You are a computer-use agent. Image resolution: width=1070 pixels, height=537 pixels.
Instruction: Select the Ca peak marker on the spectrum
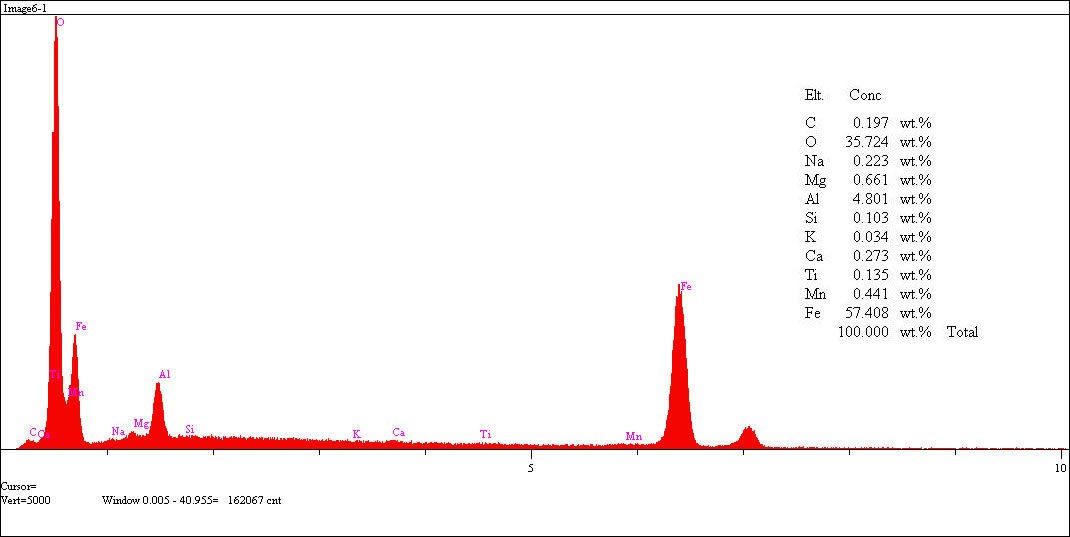click(x=398, y=433)
